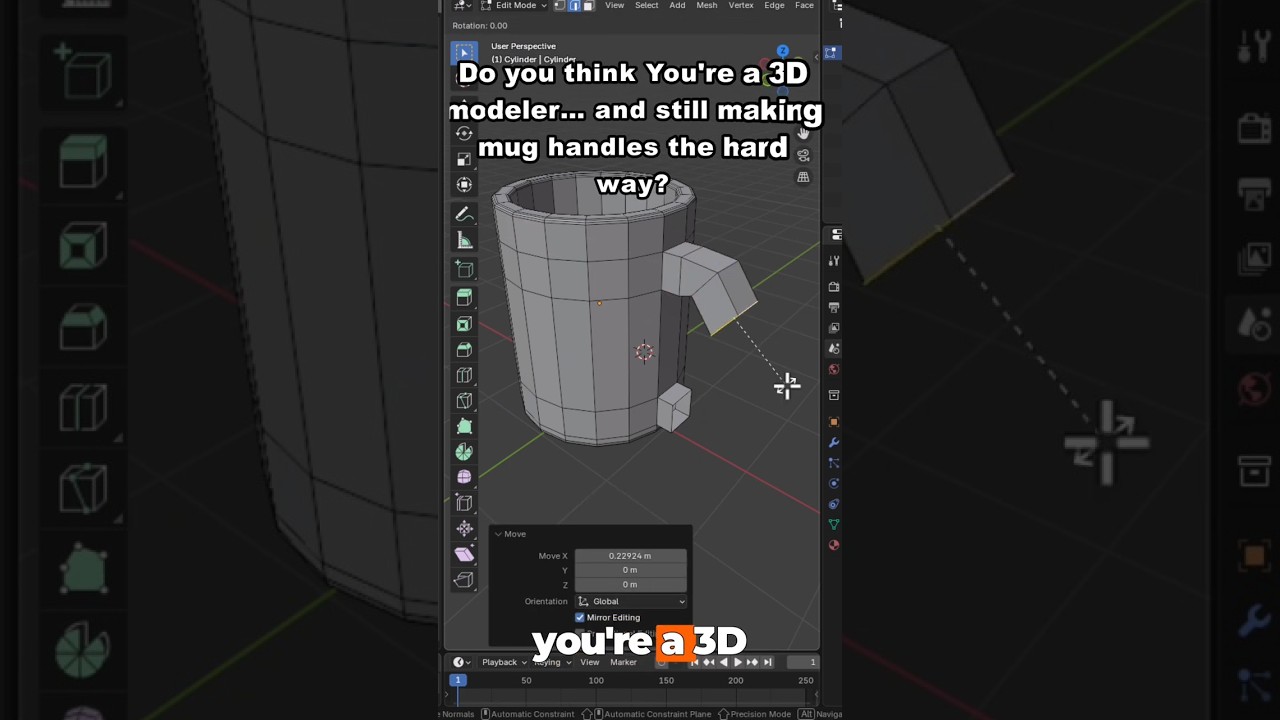Enable face select mode
This screenshot has width=1280, height=720.
click(588, 6)
